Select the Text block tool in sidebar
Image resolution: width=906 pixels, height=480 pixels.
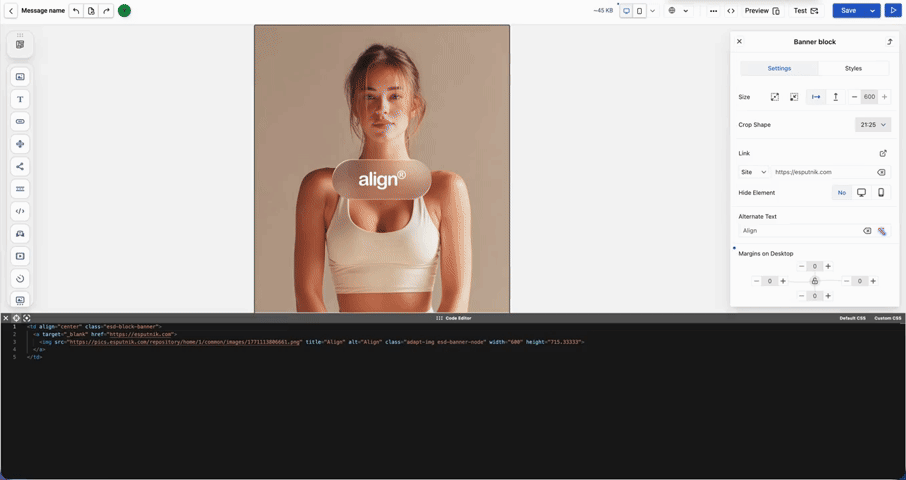point(20,99)
